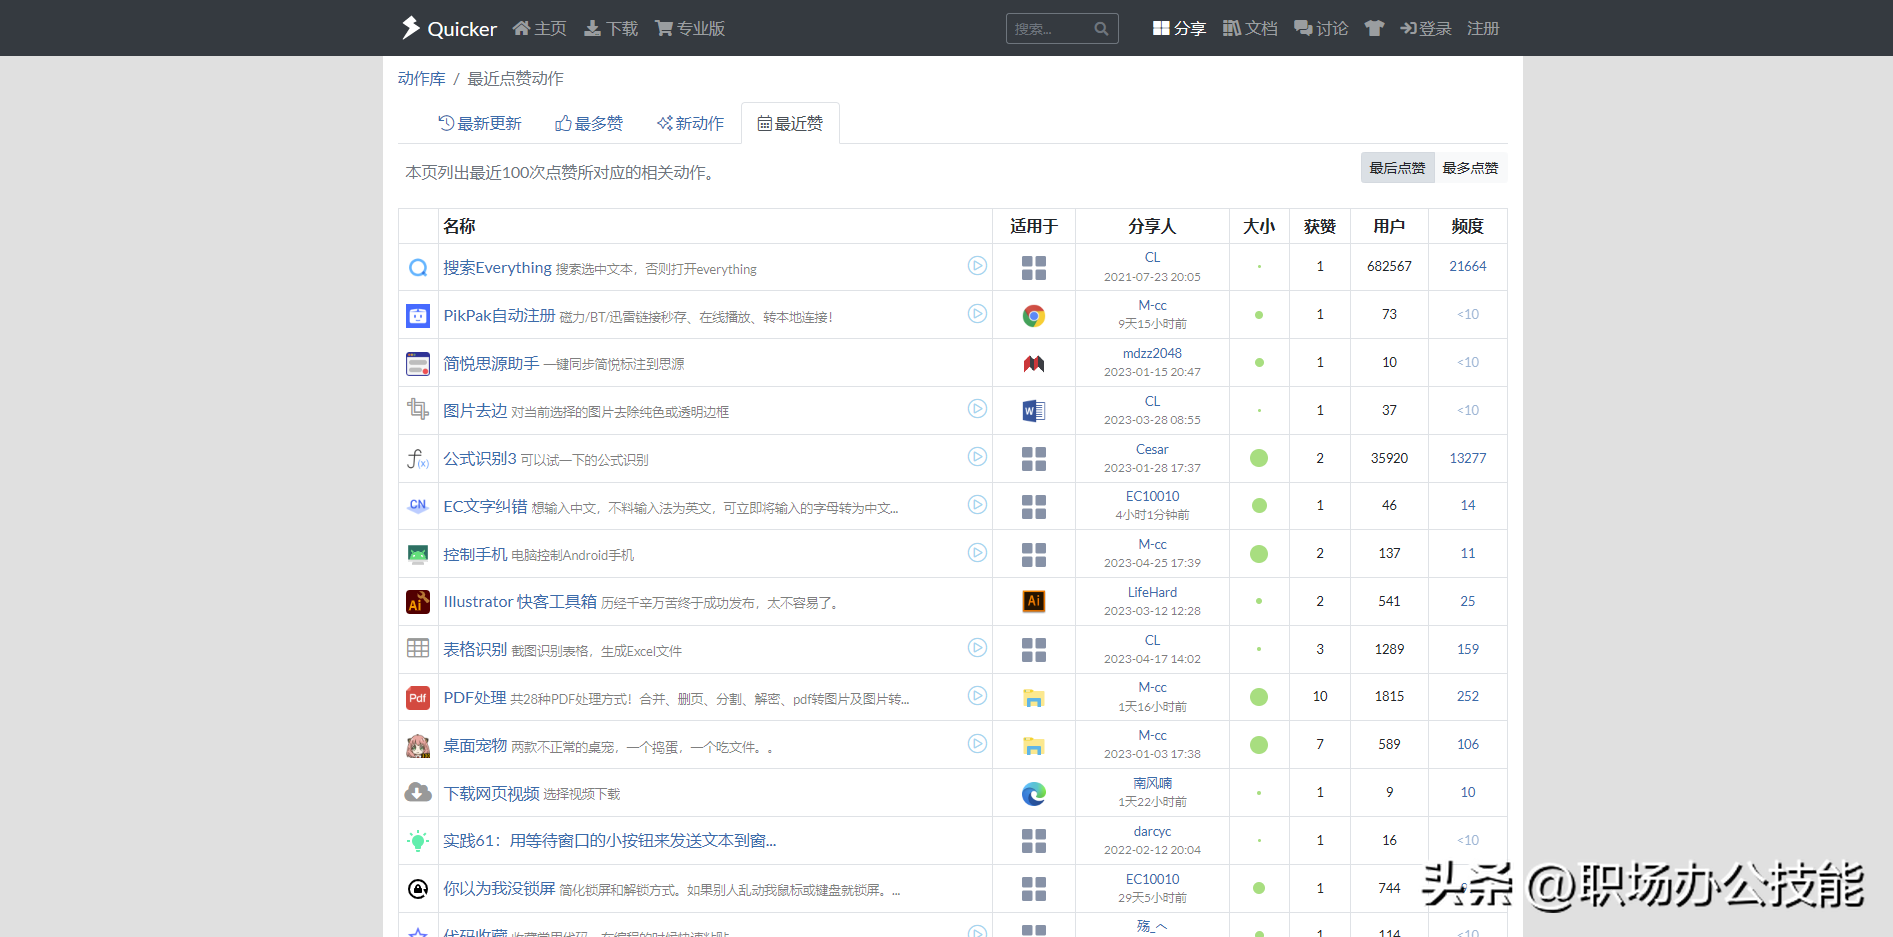Switch to the 最新更新 tab
The width and height of the screenshot is (1893, 937).
point(480,123)
